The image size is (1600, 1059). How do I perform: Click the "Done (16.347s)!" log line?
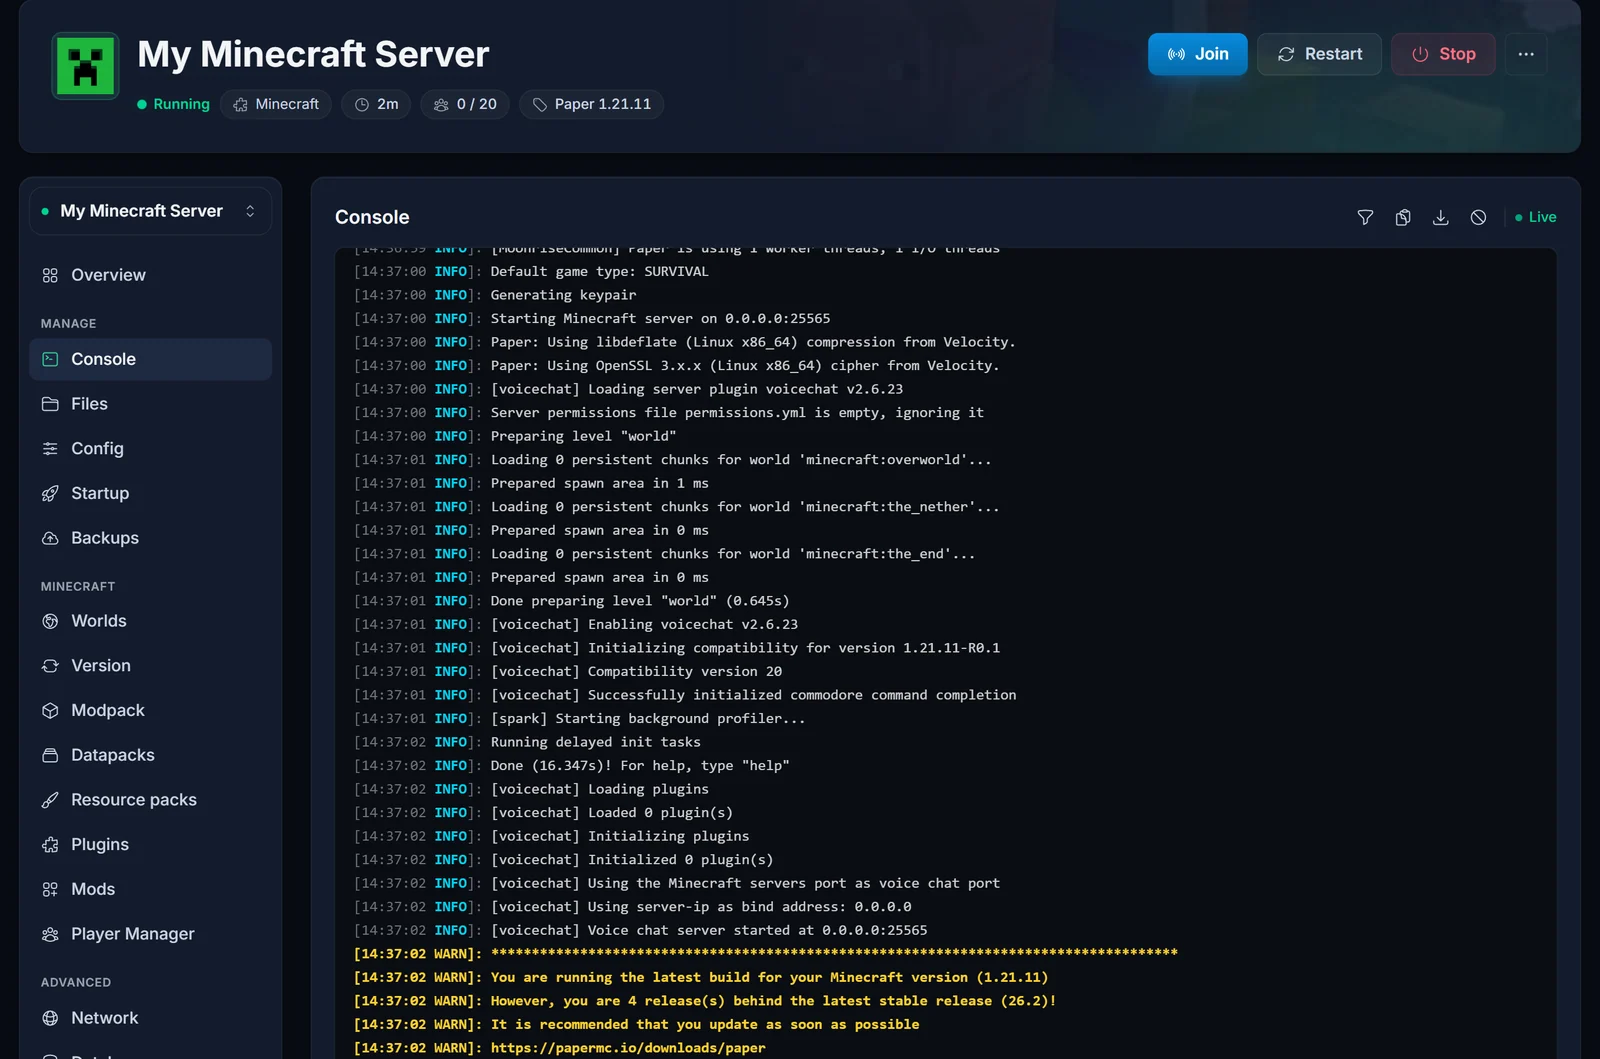[571, 766]
